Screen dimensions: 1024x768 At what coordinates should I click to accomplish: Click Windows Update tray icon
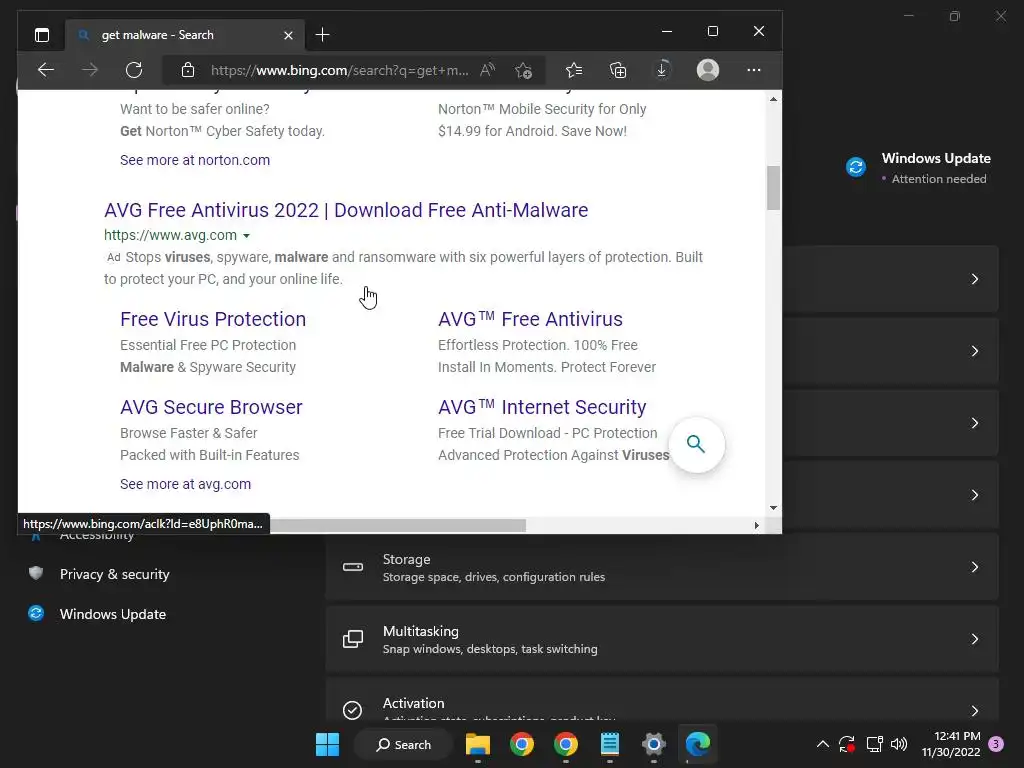(x=847, y=744)
